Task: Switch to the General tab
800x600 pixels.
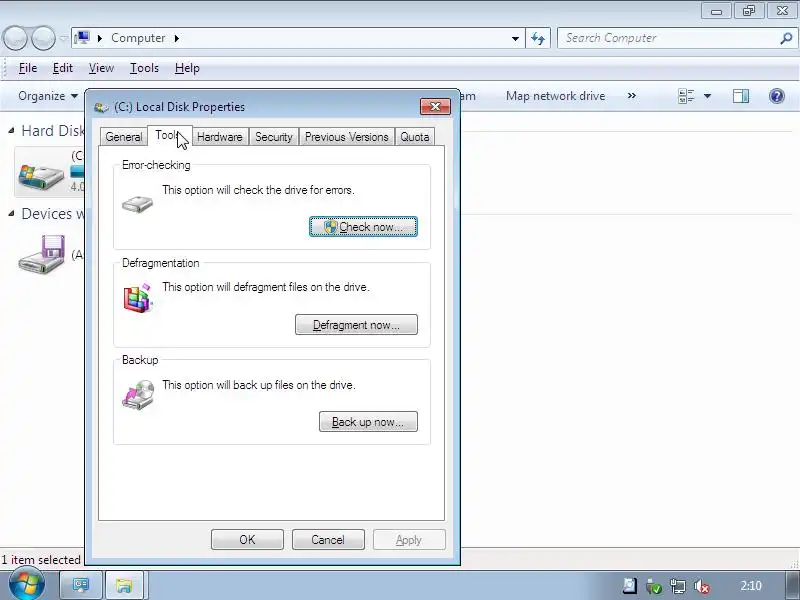Action: point(123,137)
